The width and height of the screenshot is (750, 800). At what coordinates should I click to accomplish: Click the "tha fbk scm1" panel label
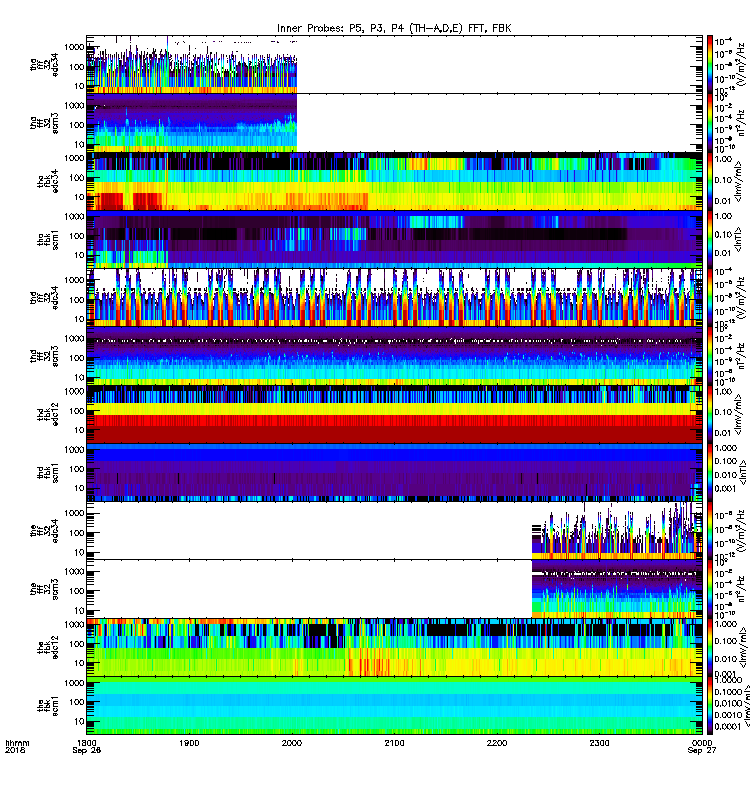[x=48, y=240]
